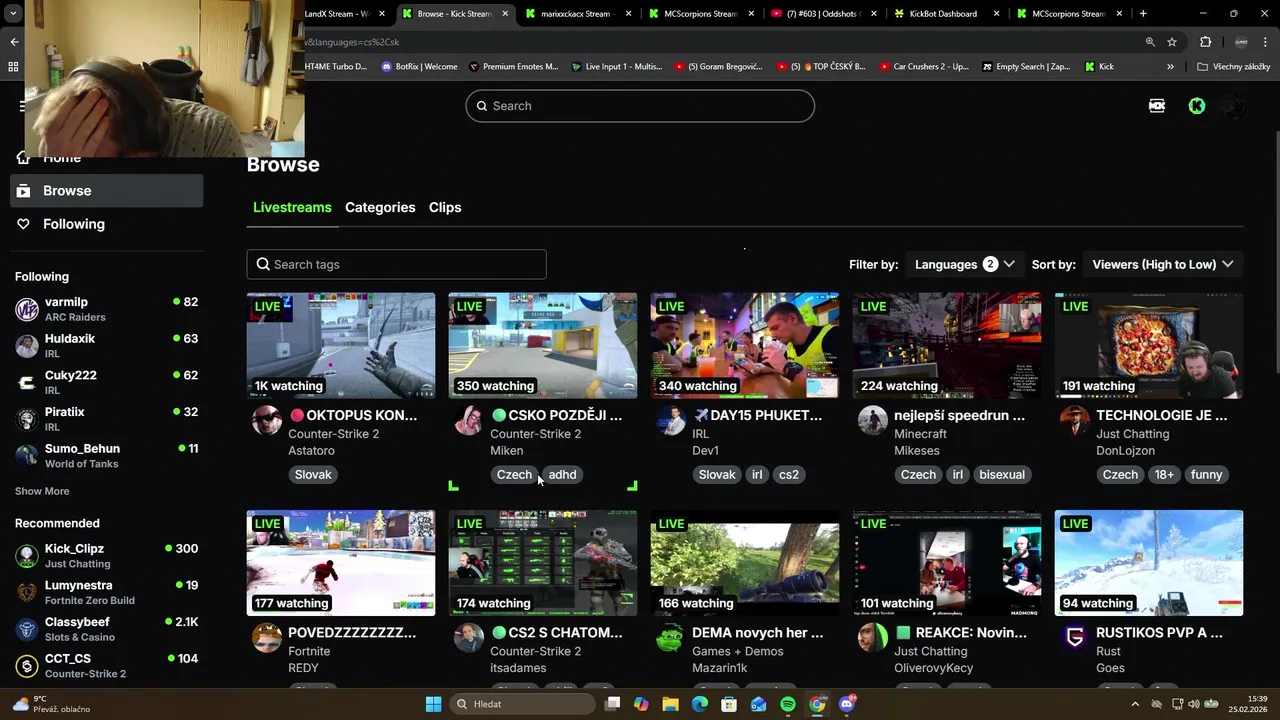Image resolution: width=1280 pixels, height=720 pixels.
Task: Open the user avatar in top-right header
Action: [1235, 106]
